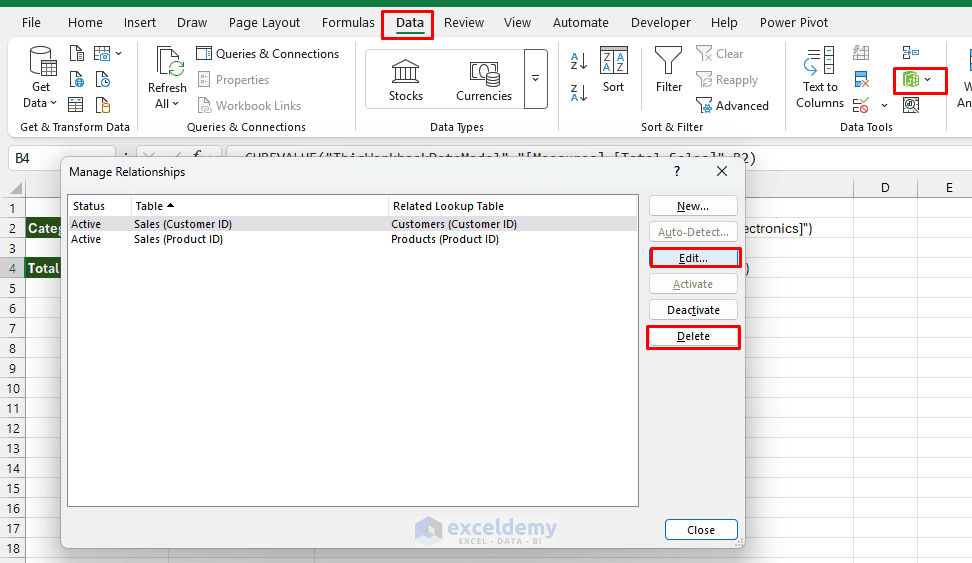
Task: Select the Data ribbon tab
Action: click(409, 24)
